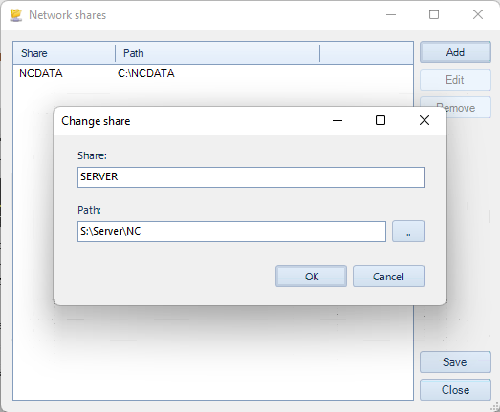Image resolution: width=500 pixels, height=412 pixels.
Task: Click the Close button below Save
Action: point(455,390)
